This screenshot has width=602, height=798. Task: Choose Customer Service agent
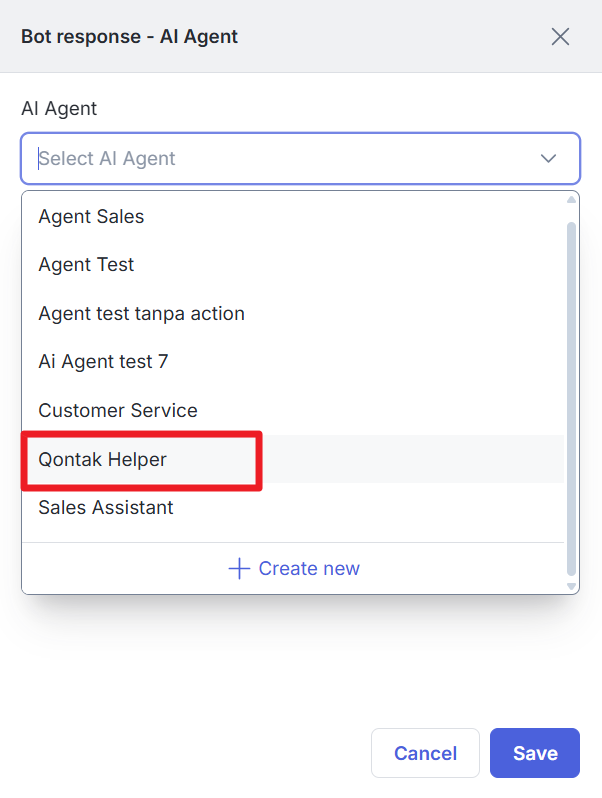(x=118, y=410)
